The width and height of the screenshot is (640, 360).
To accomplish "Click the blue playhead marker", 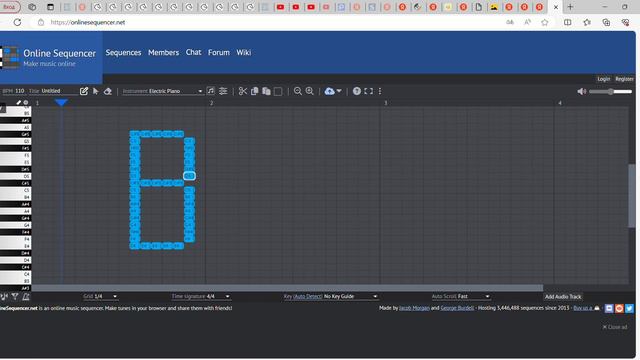I will pyautogui.click(x=61, y=102).
